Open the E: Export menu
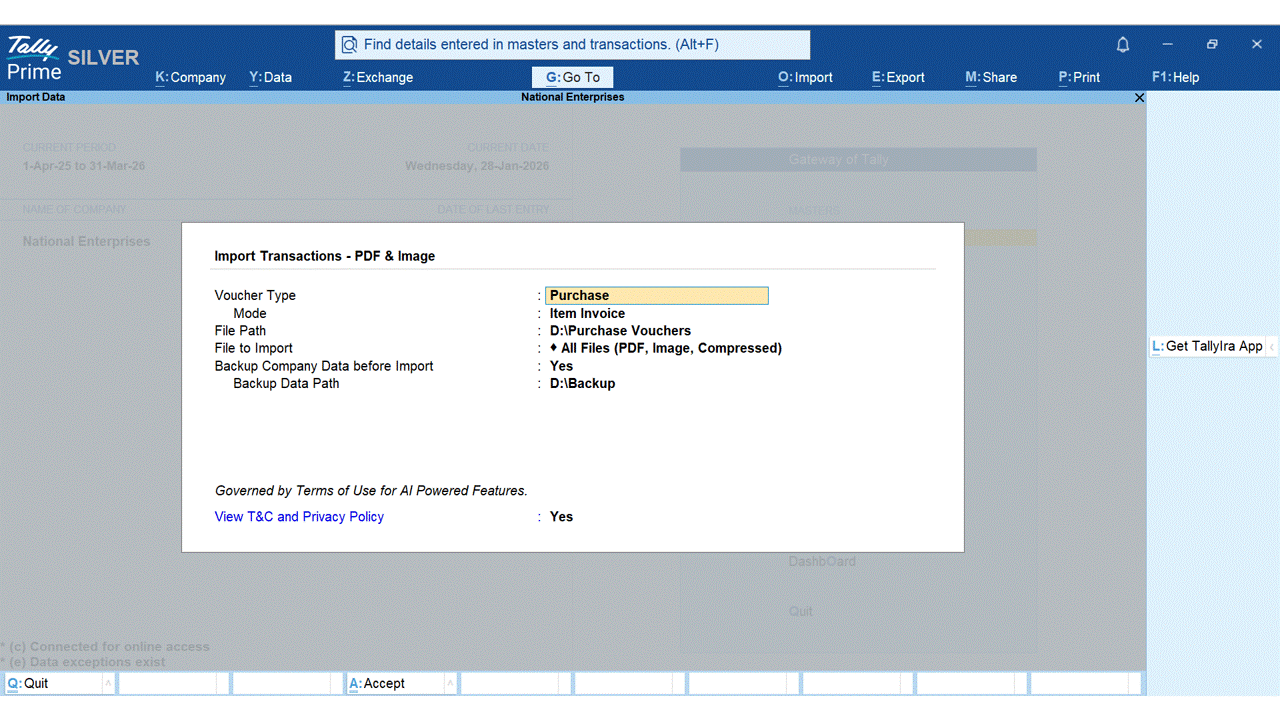The width and height of the screenshot is (1280, 720). [x=898, y=77]
